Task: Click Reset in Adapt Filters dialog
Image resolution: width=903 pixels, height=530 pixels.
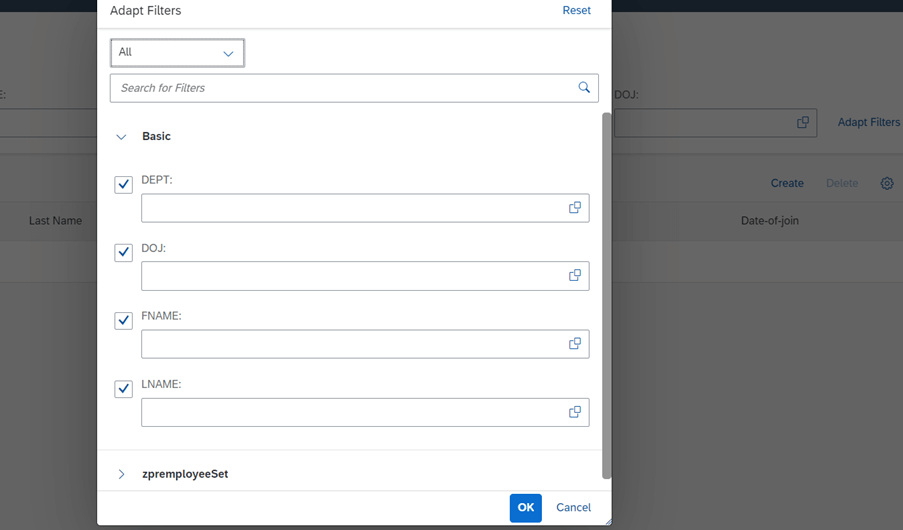Action: 576,10
